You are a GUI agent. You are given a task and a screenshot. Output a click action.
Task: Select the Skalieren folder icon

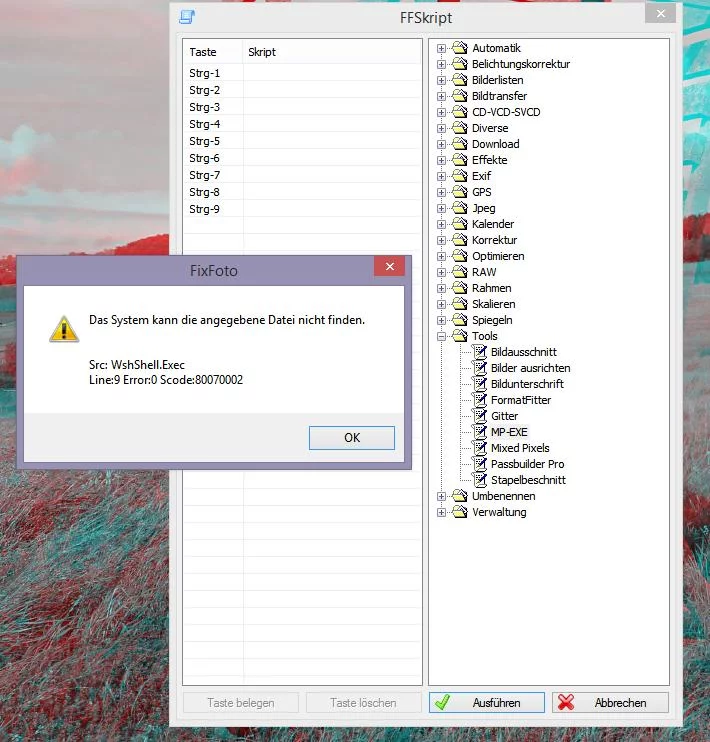point(460,304)
